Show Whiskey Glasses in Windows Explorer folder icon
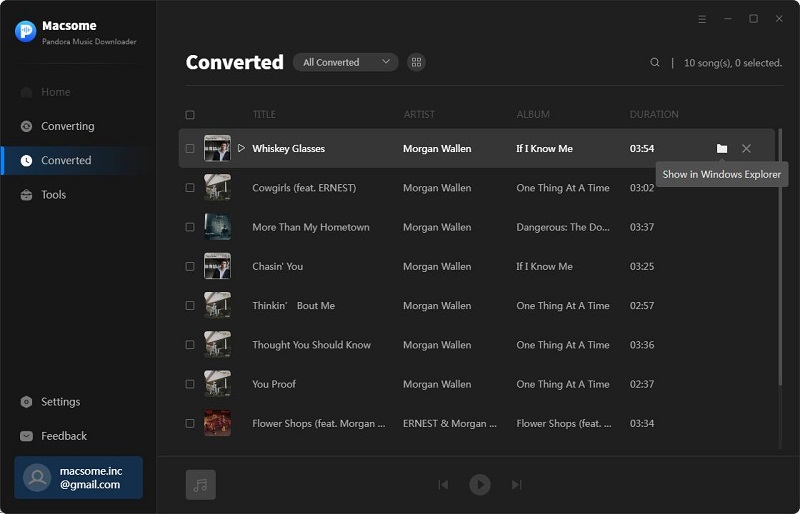The image size is (800, 514). (721, 149)
